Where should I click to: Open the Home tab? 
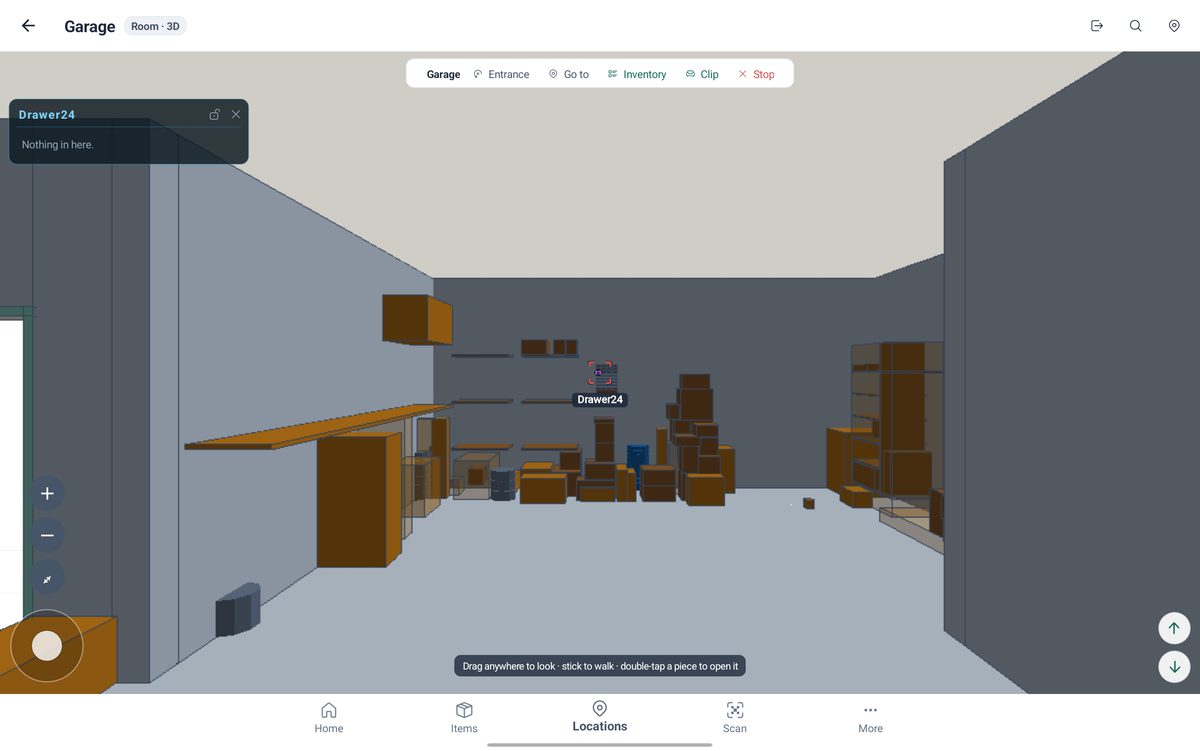tap(329, 717)
